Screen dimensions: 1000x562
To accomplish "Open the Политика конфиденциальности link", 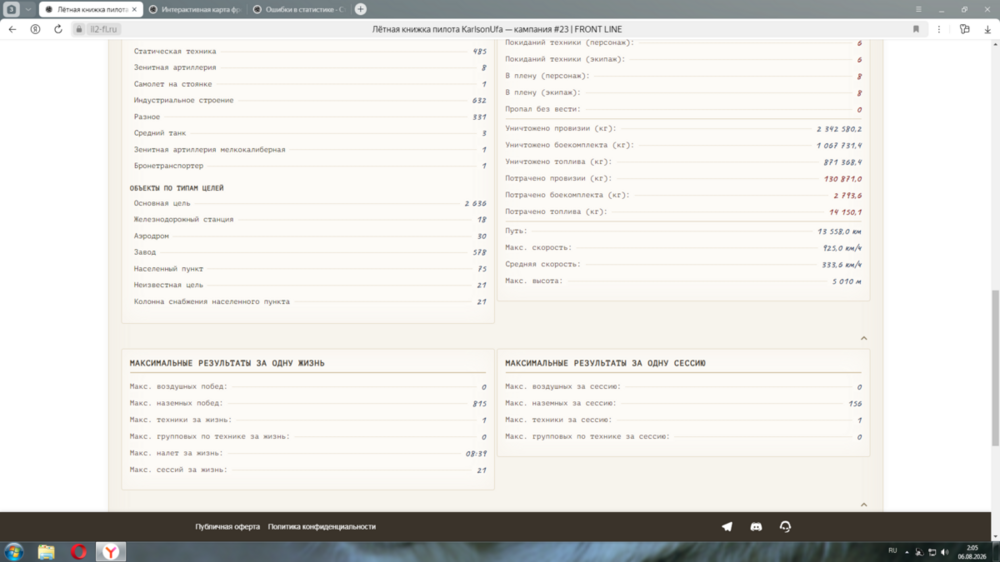I will pos(321,527).
